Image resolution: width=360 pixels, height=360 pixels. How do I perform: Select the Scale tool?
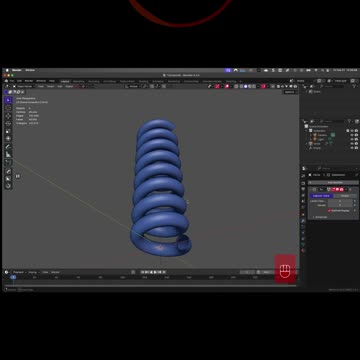click(8, 131)
